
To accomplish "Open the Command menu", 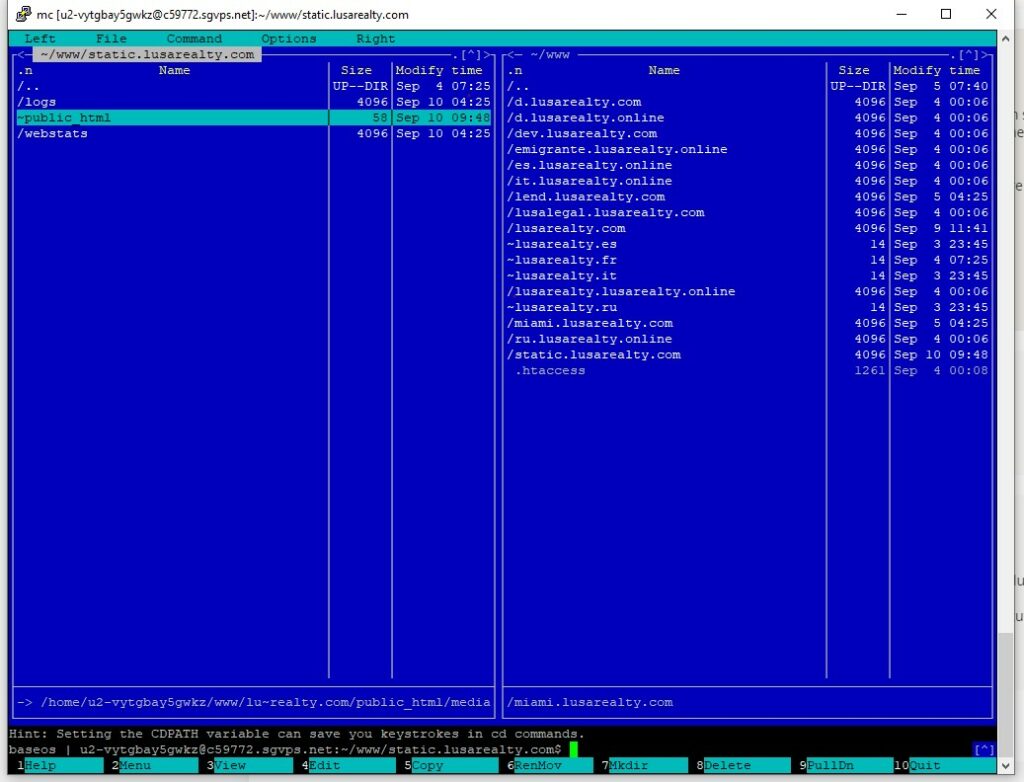I will [x=194, y=39].
